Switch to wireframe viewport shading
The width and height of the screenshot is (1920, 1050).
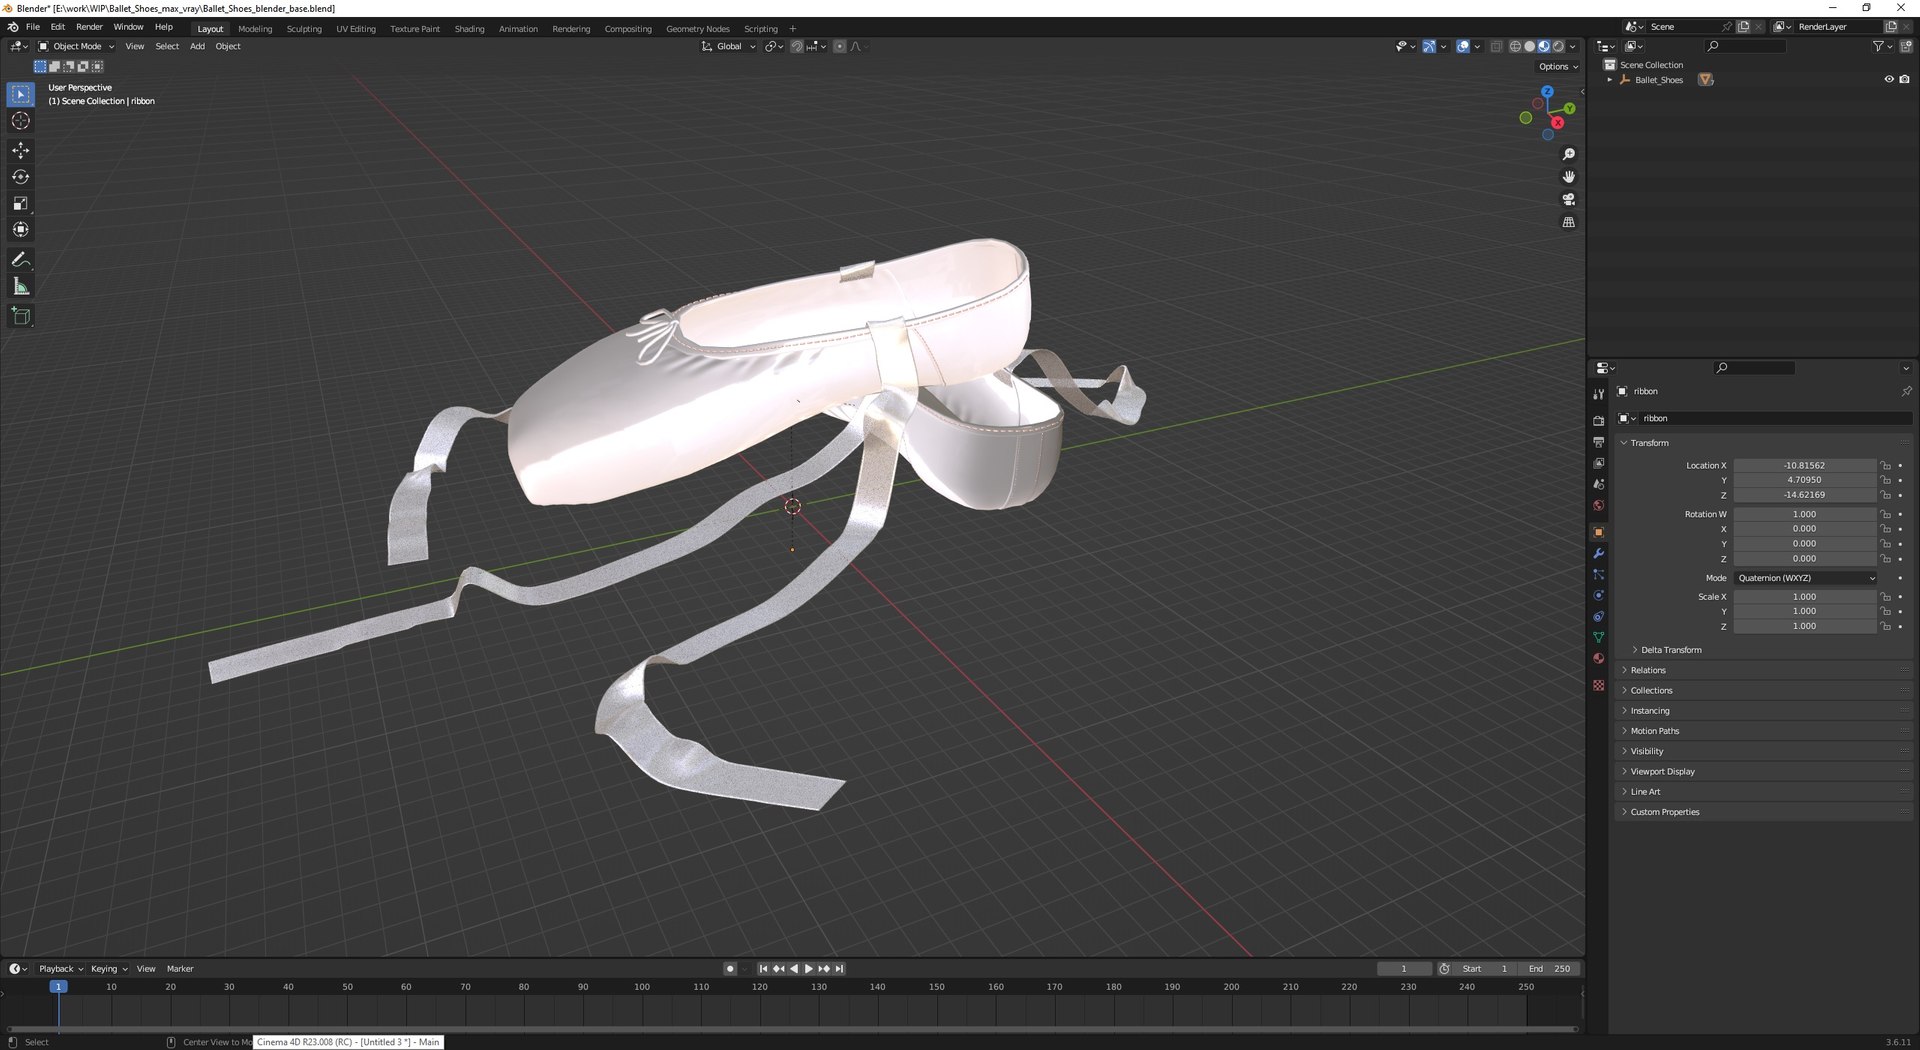1515,46
